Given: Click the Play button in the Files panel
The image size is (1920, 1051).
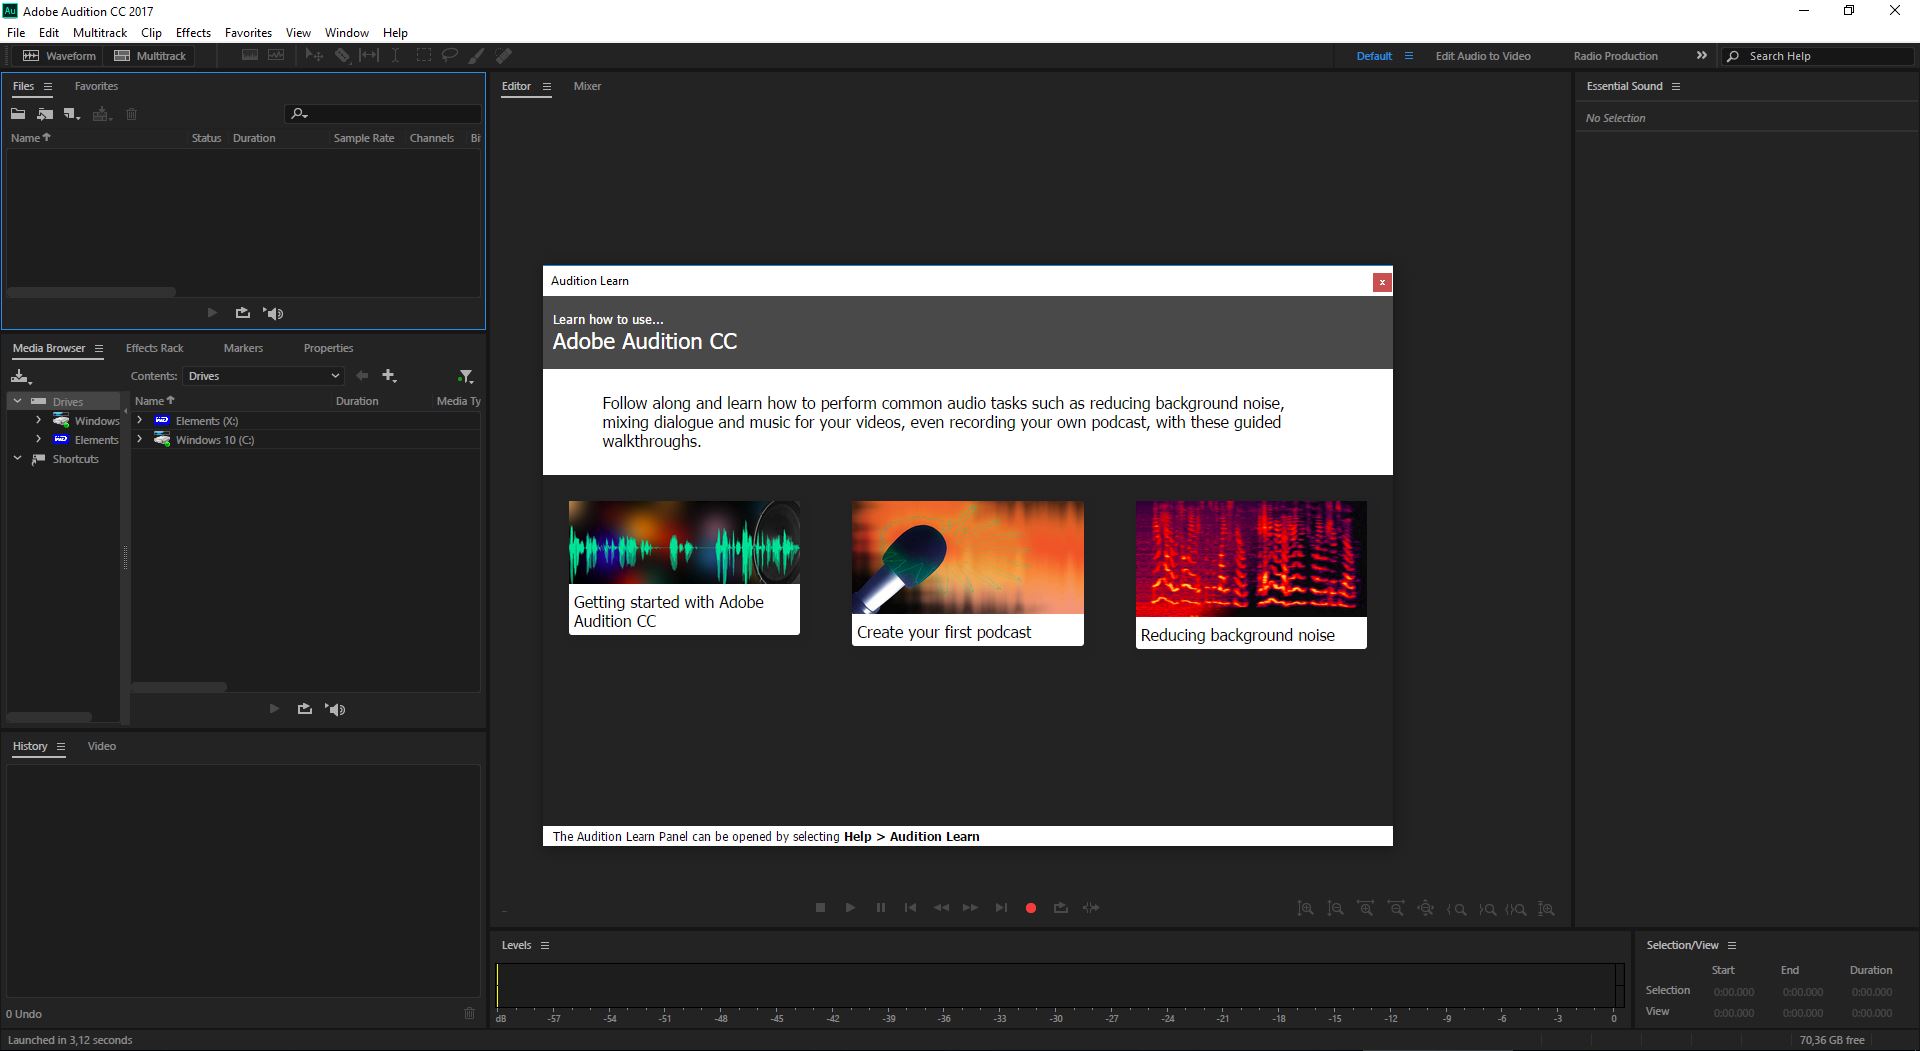Looking at the screenshot, I should pos(212,313).
